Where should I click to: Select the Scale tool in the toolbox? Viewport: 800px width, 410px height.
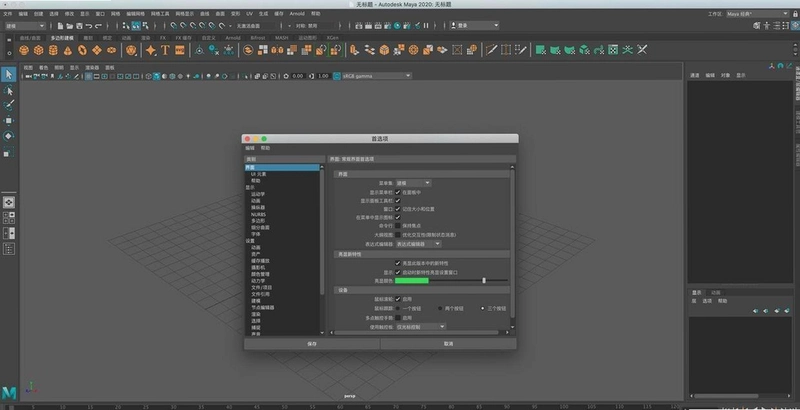(x=9, y=151)
